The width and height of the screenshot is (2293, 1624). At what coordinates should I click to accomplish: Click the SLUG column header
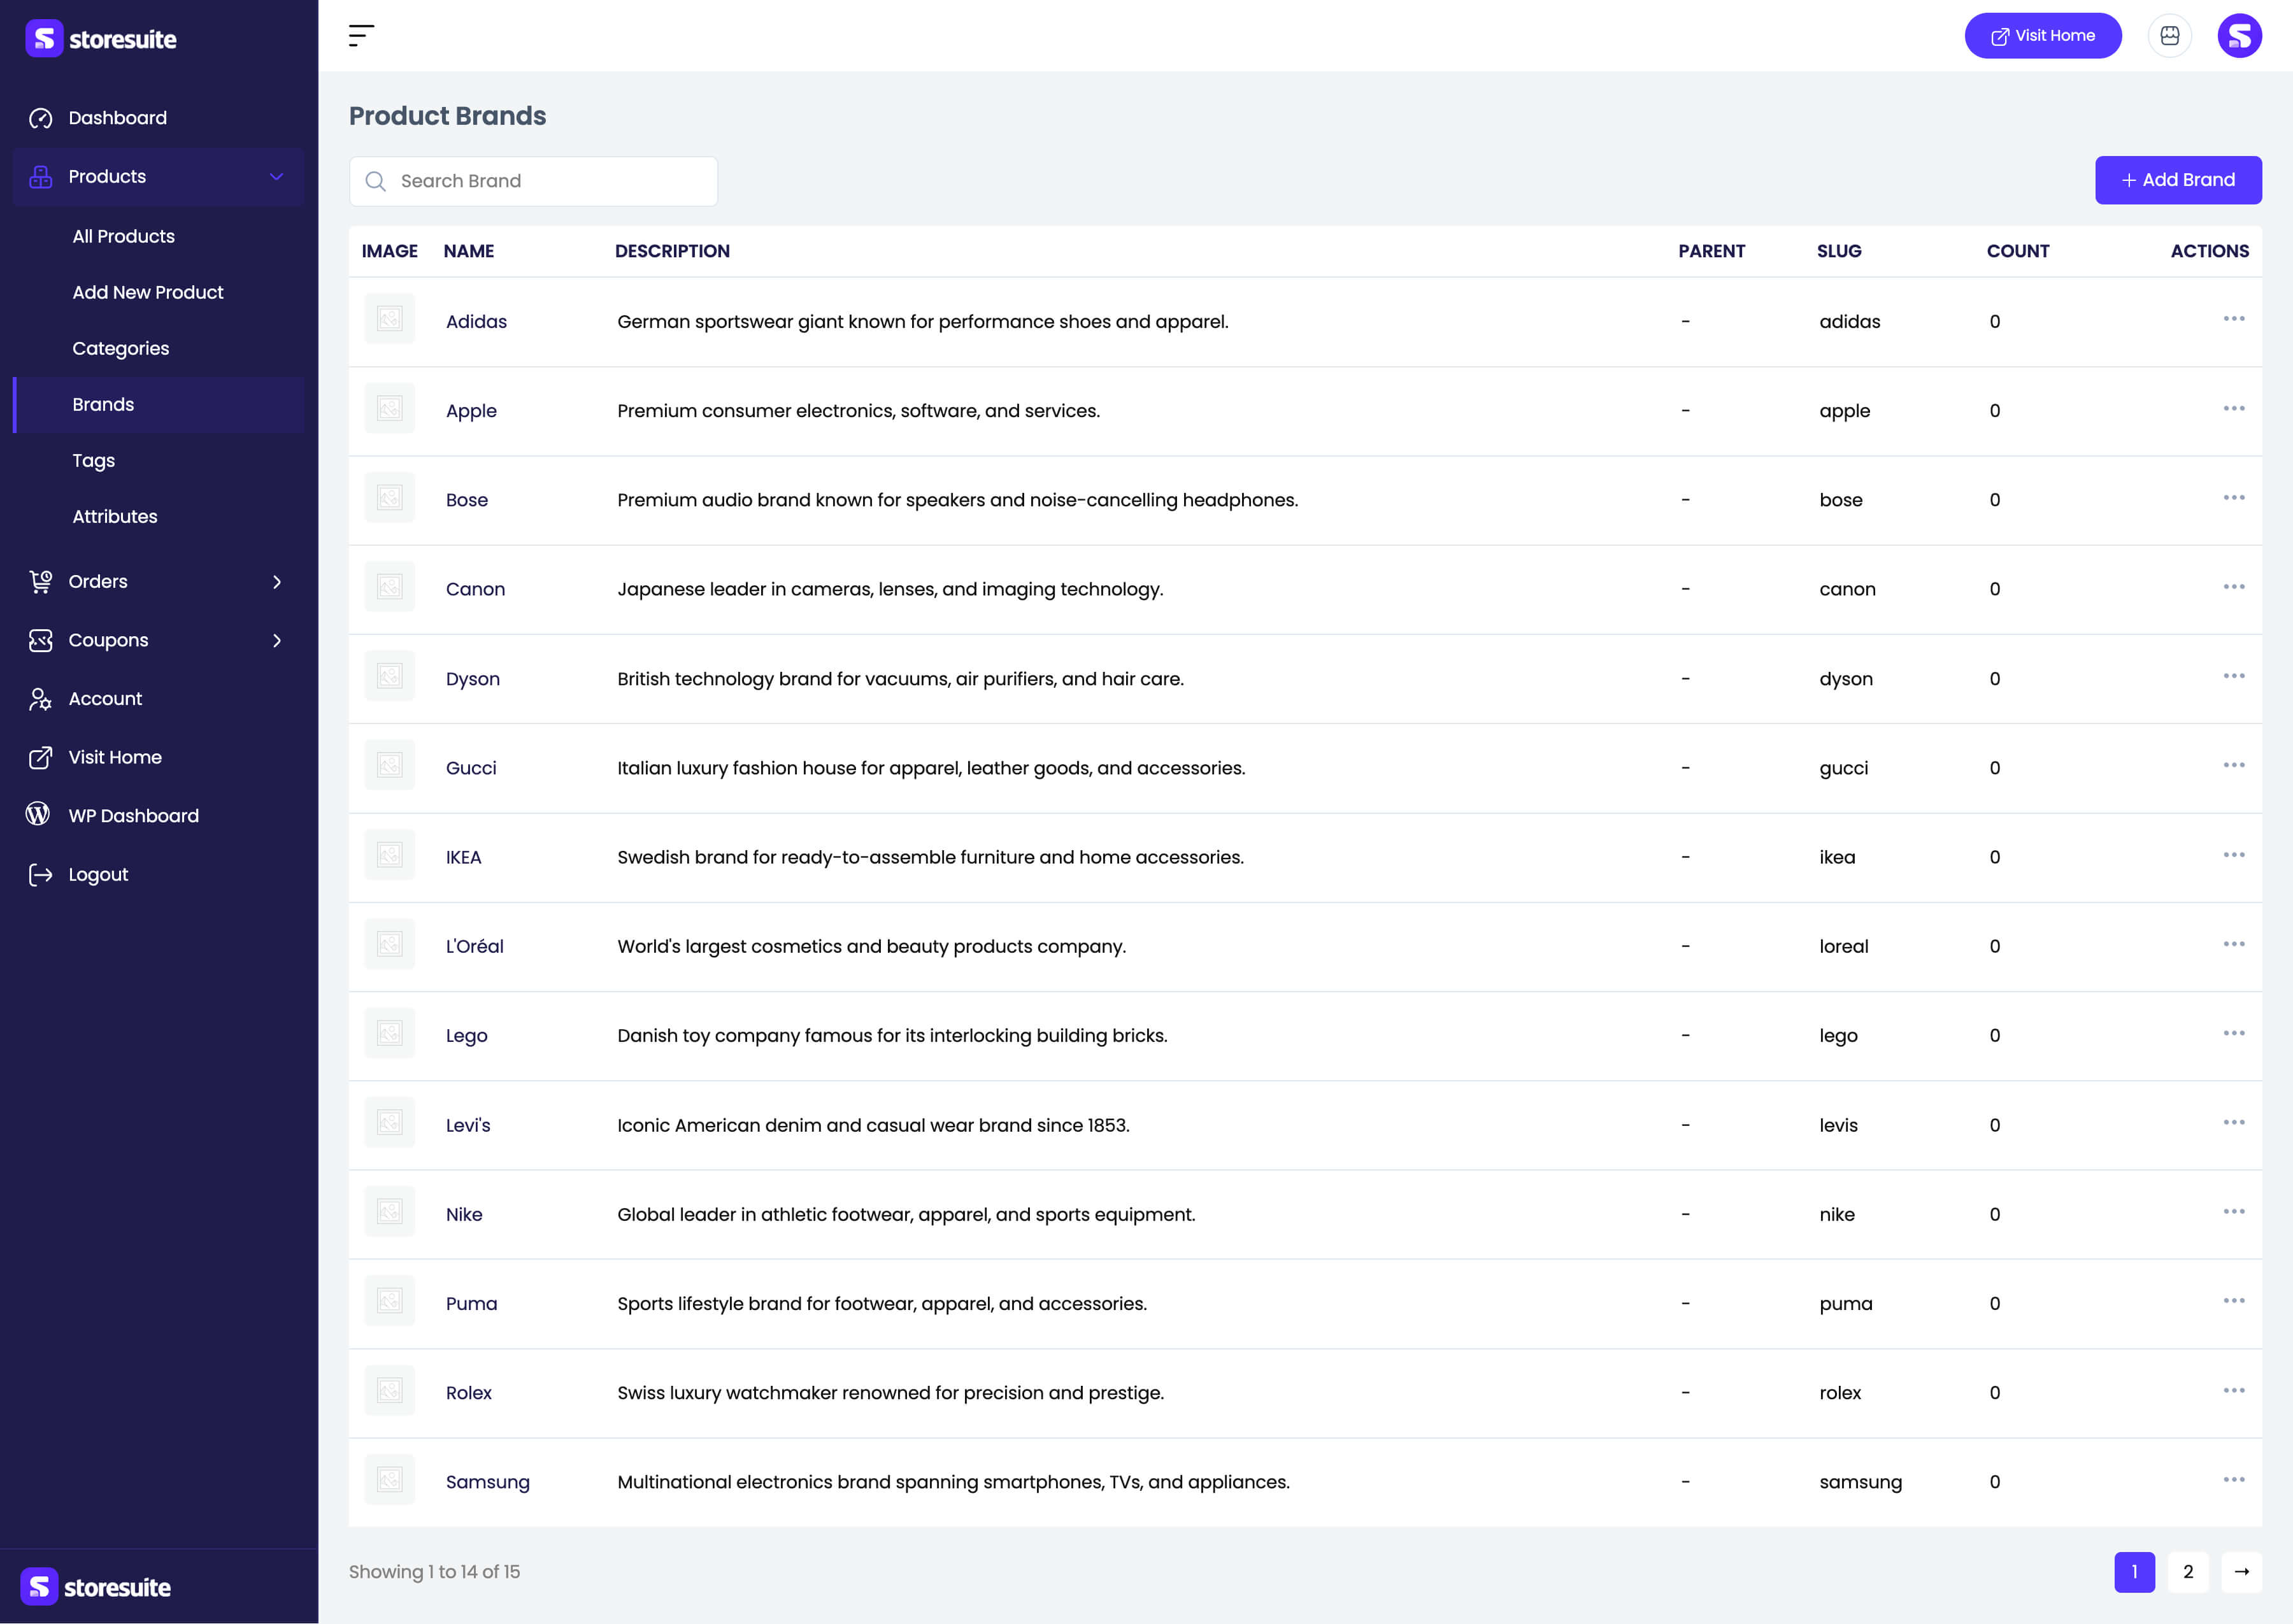coord(1839,251)
